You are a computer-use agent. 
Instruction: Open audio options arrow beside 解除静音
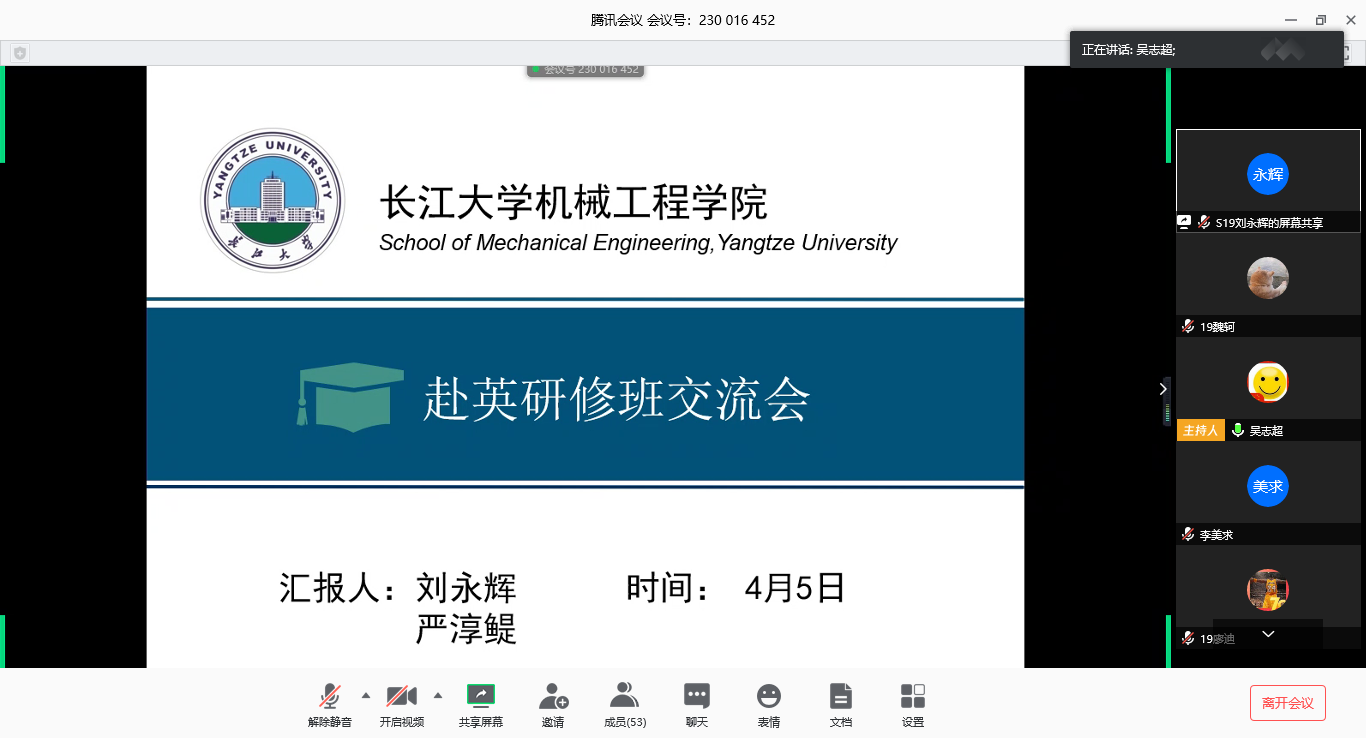tap(365, 695)
